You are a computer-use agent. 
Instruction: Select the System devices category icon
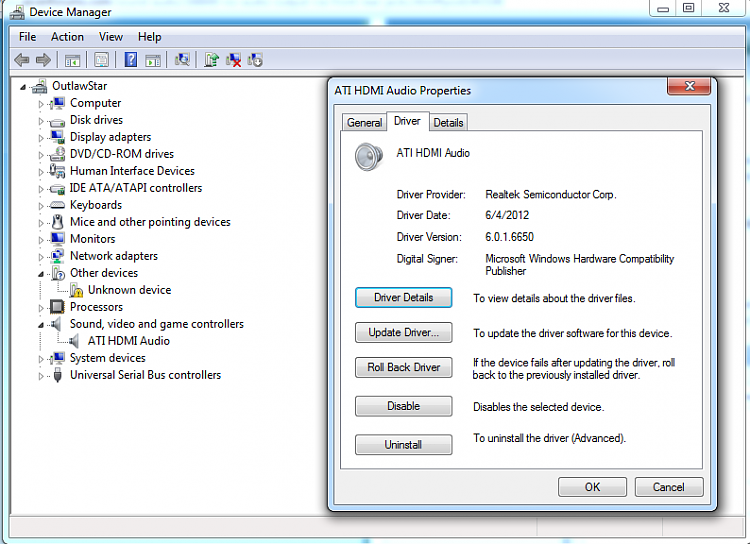coord(58,358)
